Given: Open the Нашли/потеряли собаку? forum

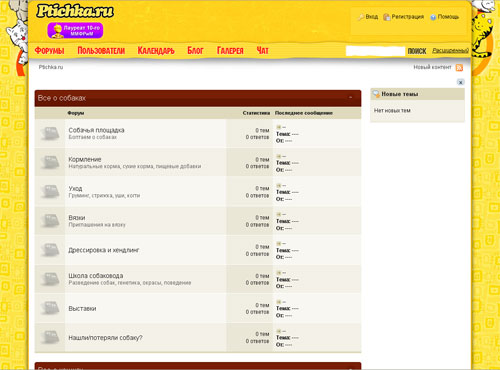Looking at the screenshot, I should [x=105, y=338].
